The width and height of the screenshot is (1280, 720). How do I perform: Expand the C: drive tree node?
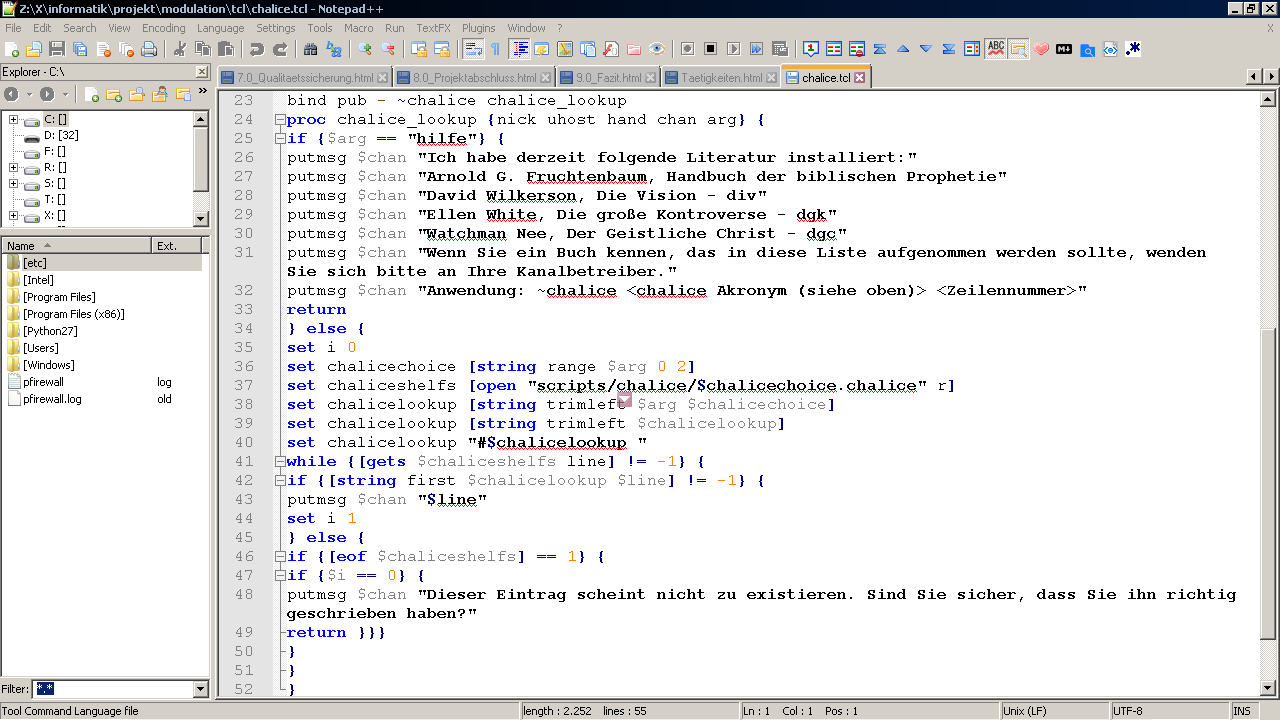point(14,120)
